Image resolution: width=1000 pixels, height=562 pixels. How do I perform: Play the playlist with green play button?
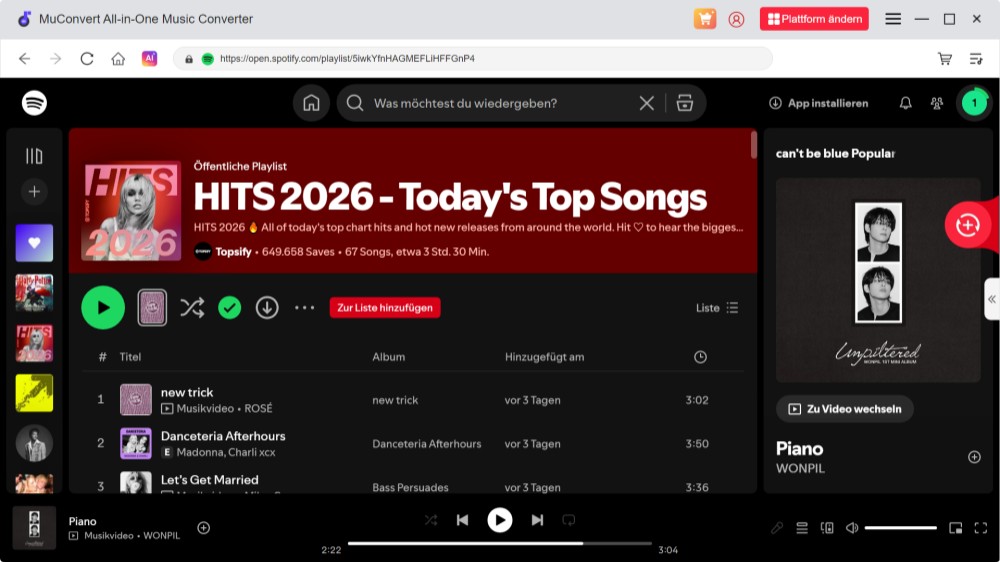tap(103, 307)
